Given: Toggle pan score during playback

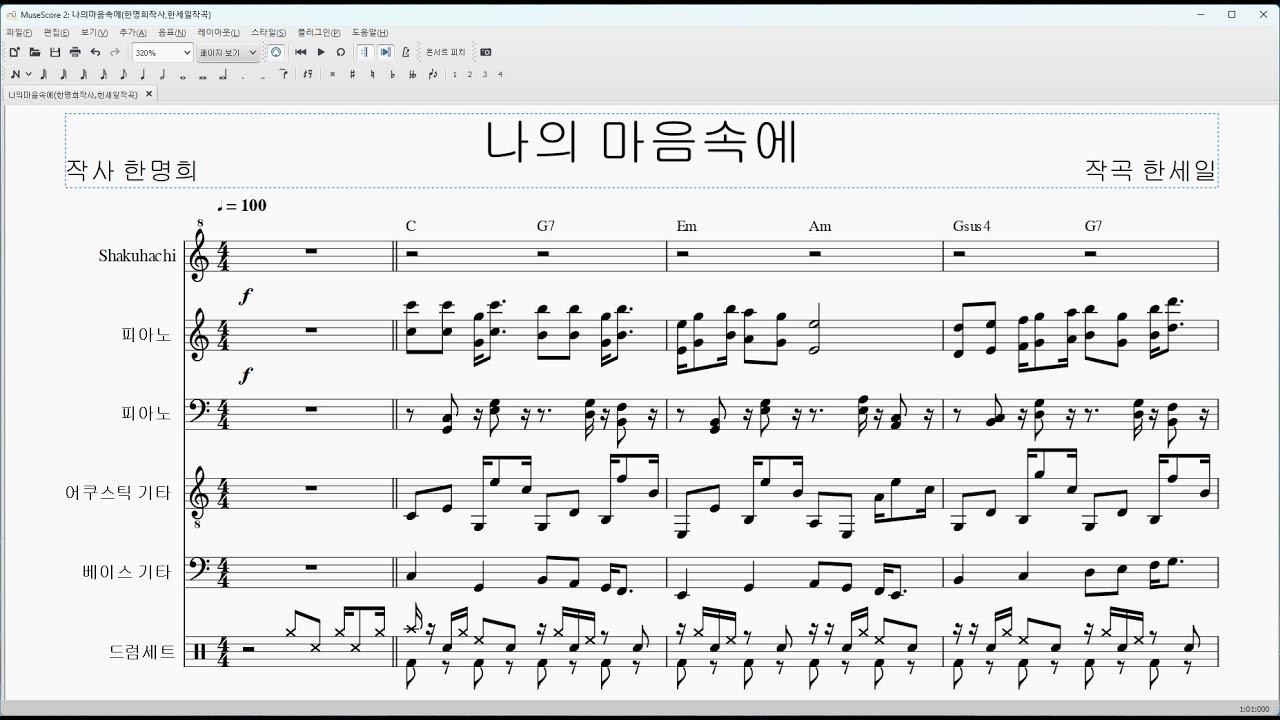Looking at the screenshot, I should 385,52.
